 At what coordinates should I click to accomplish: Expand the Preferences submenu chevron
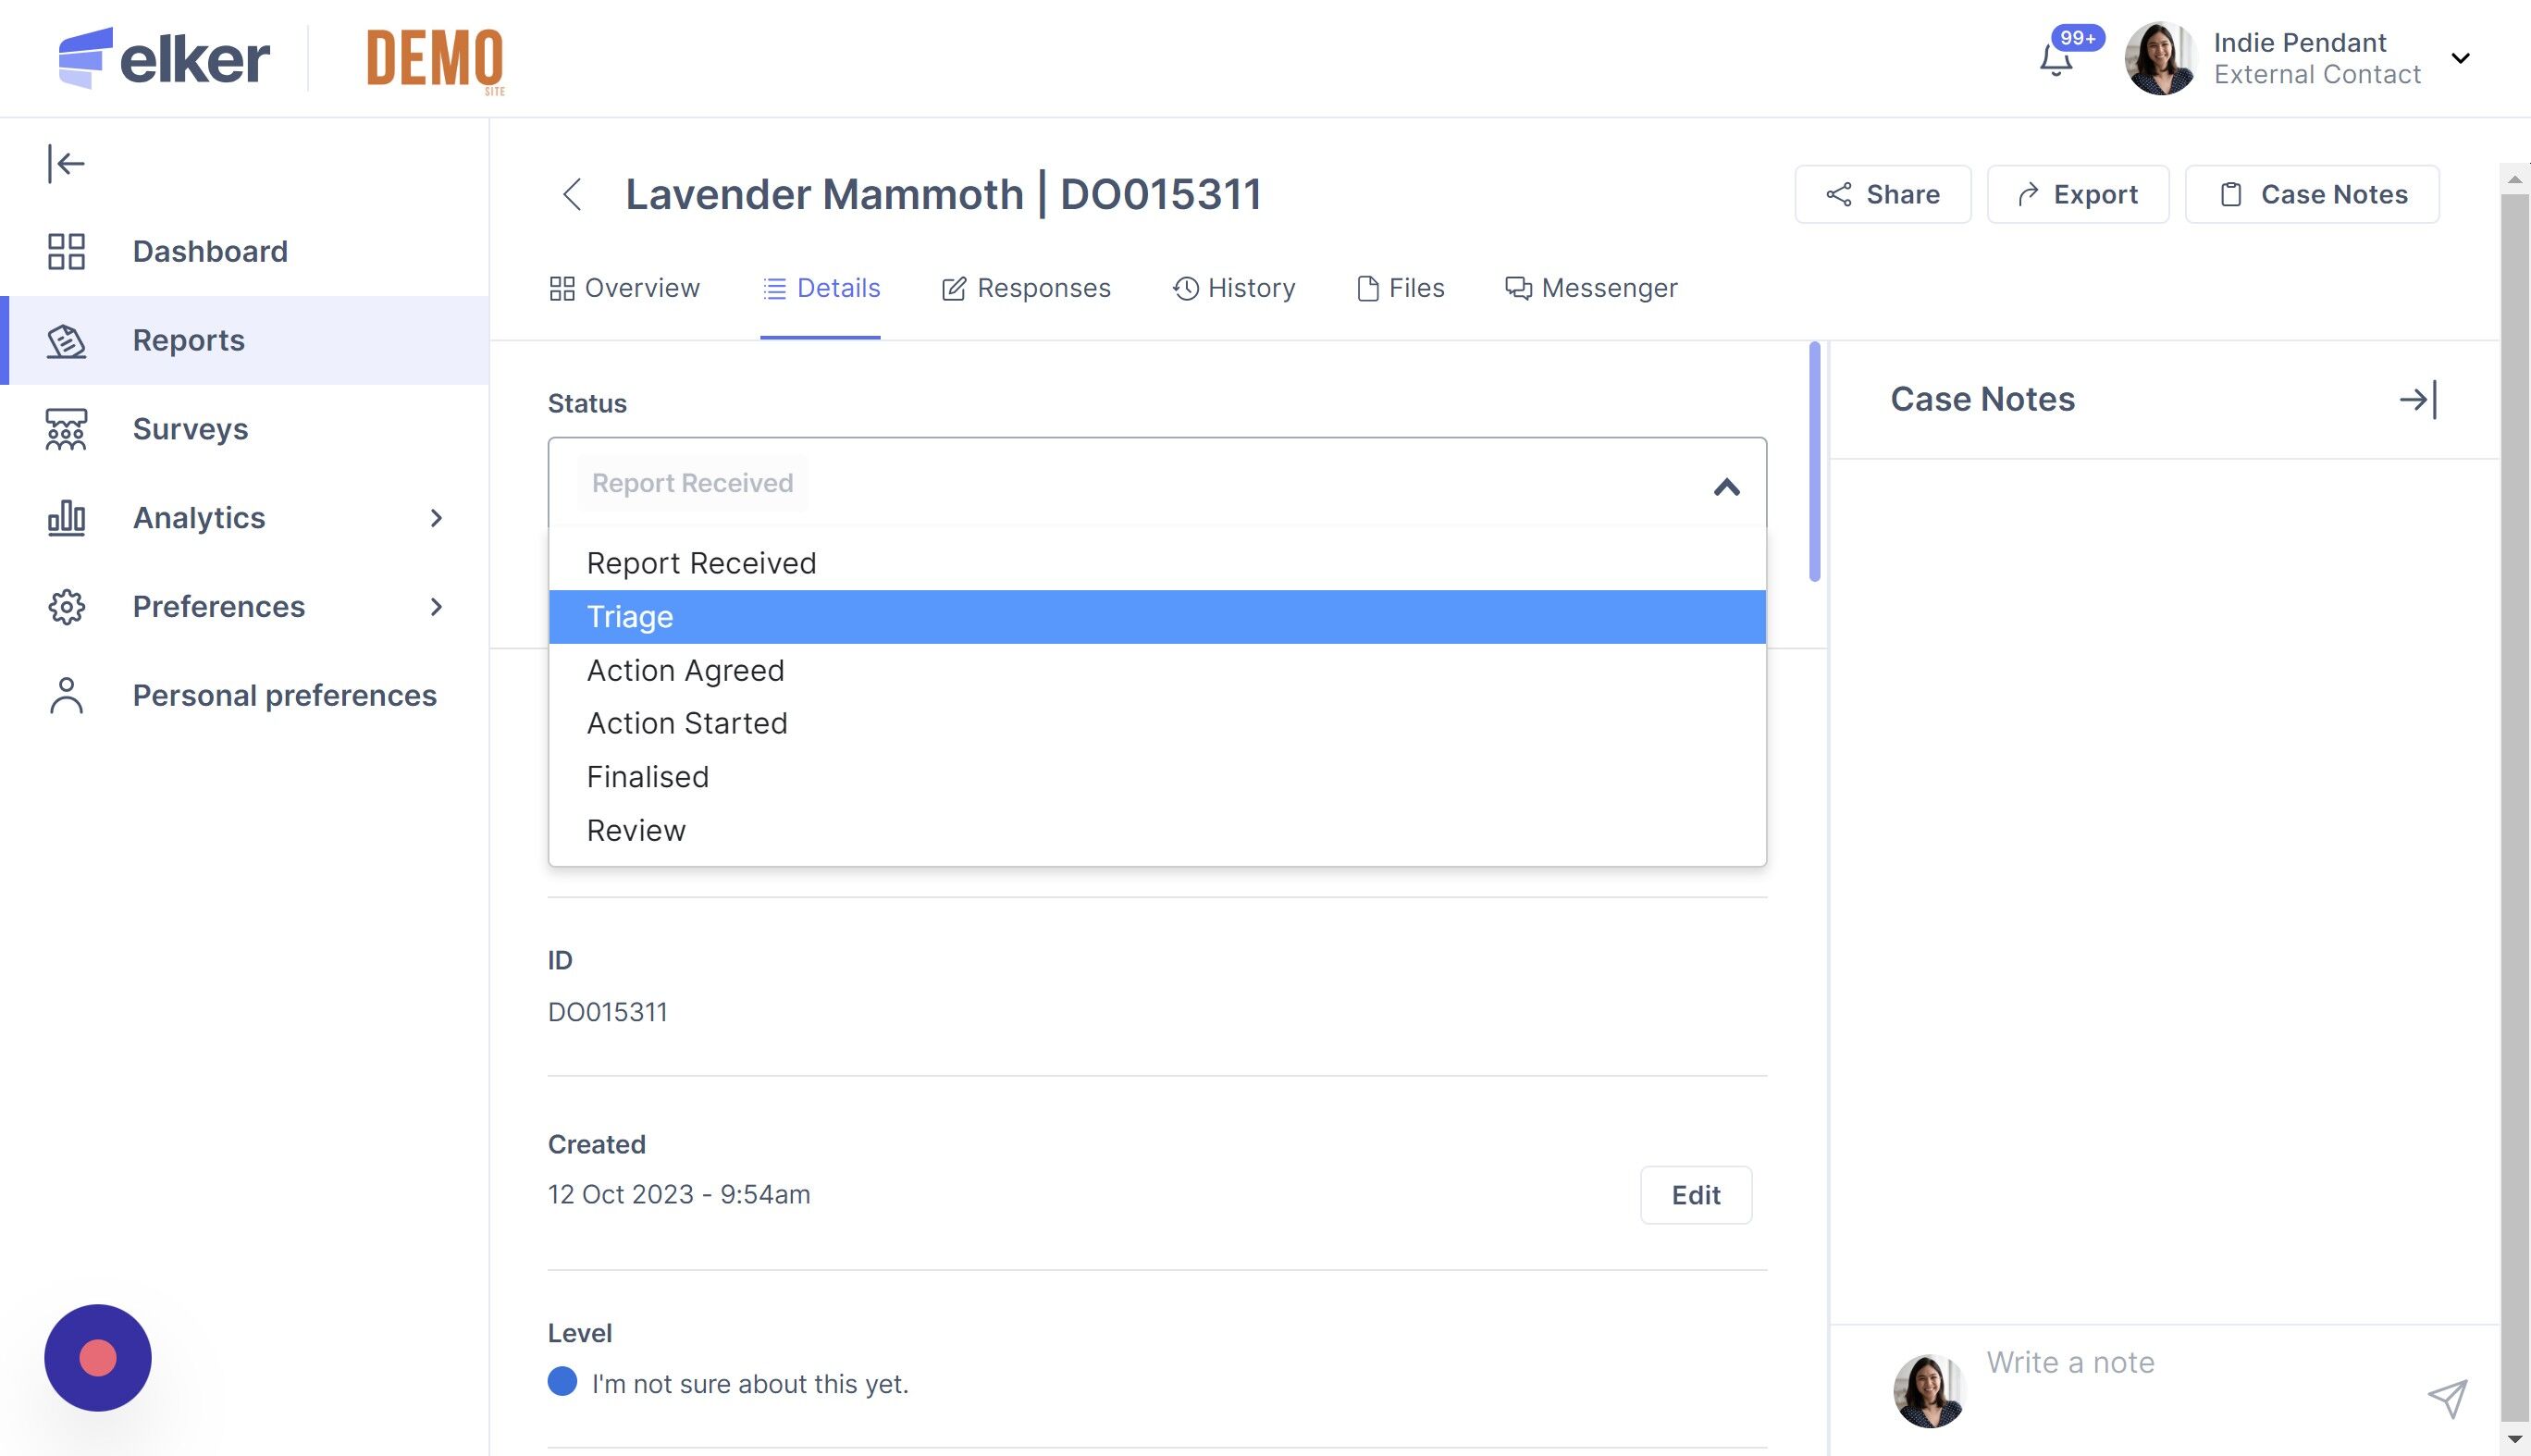click(436, 607)
